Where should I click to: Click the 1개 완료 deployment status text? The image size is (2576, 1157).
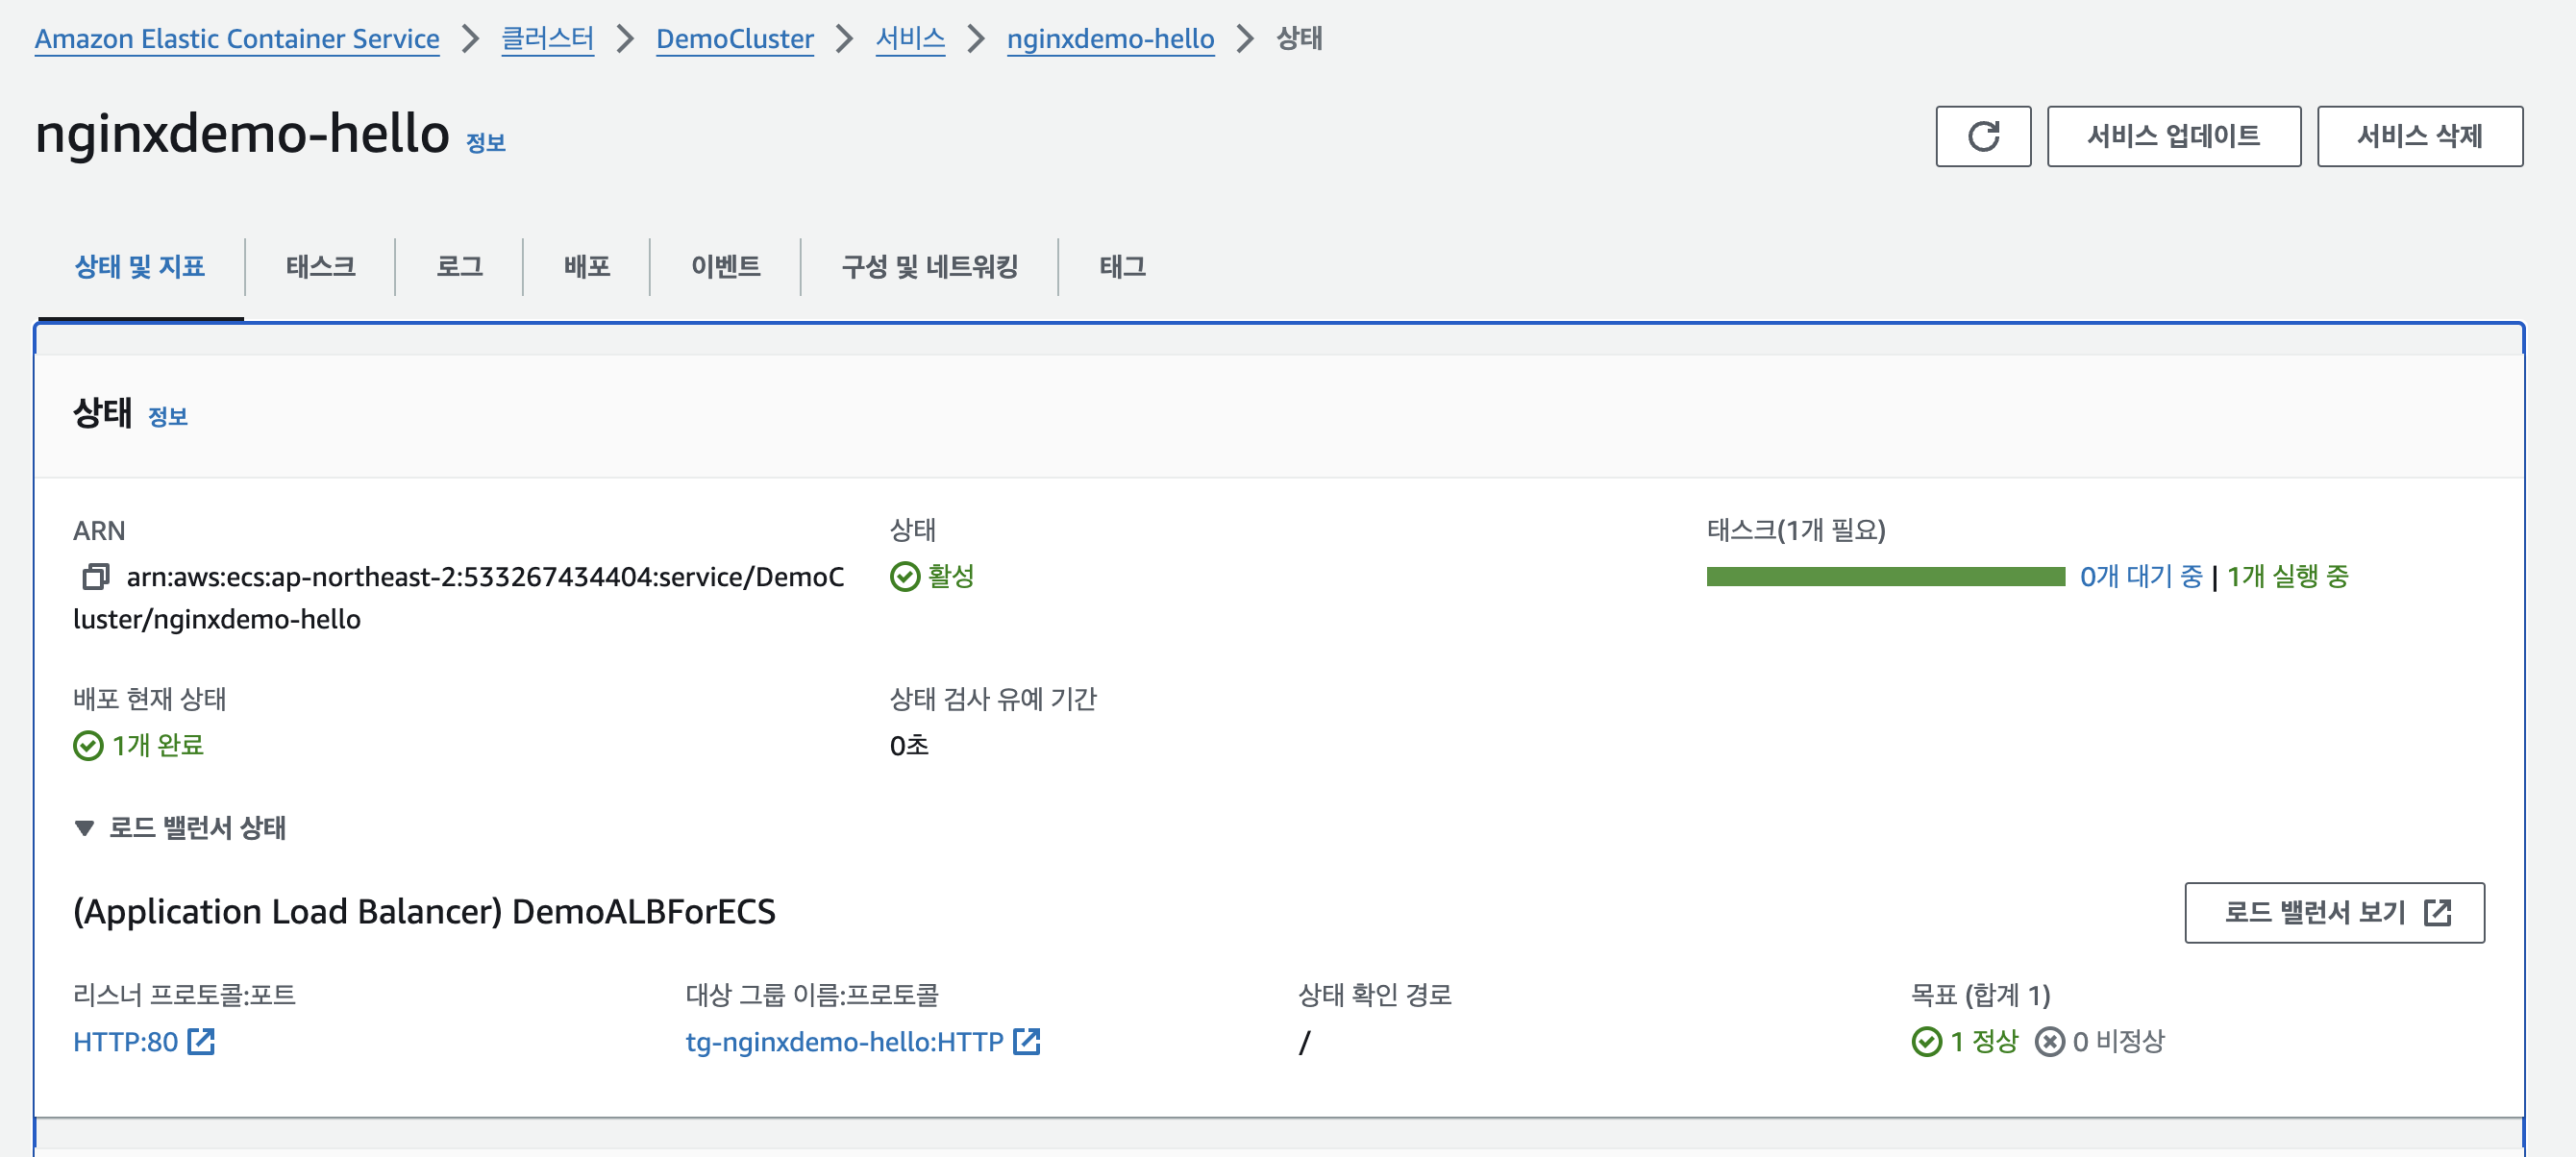click(158, 746)
